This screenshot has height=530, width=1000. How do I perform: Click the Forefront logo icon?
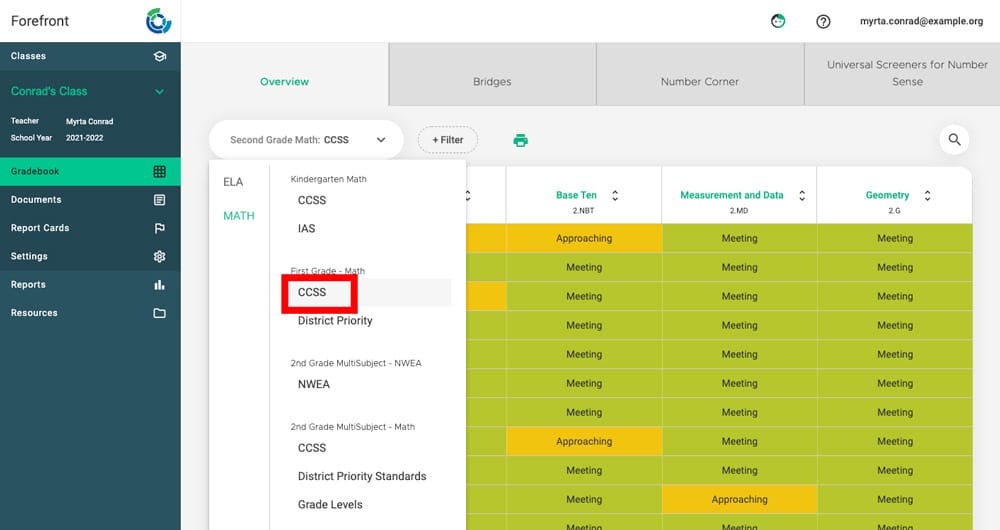pyautogui.click(x=158, y=21)
